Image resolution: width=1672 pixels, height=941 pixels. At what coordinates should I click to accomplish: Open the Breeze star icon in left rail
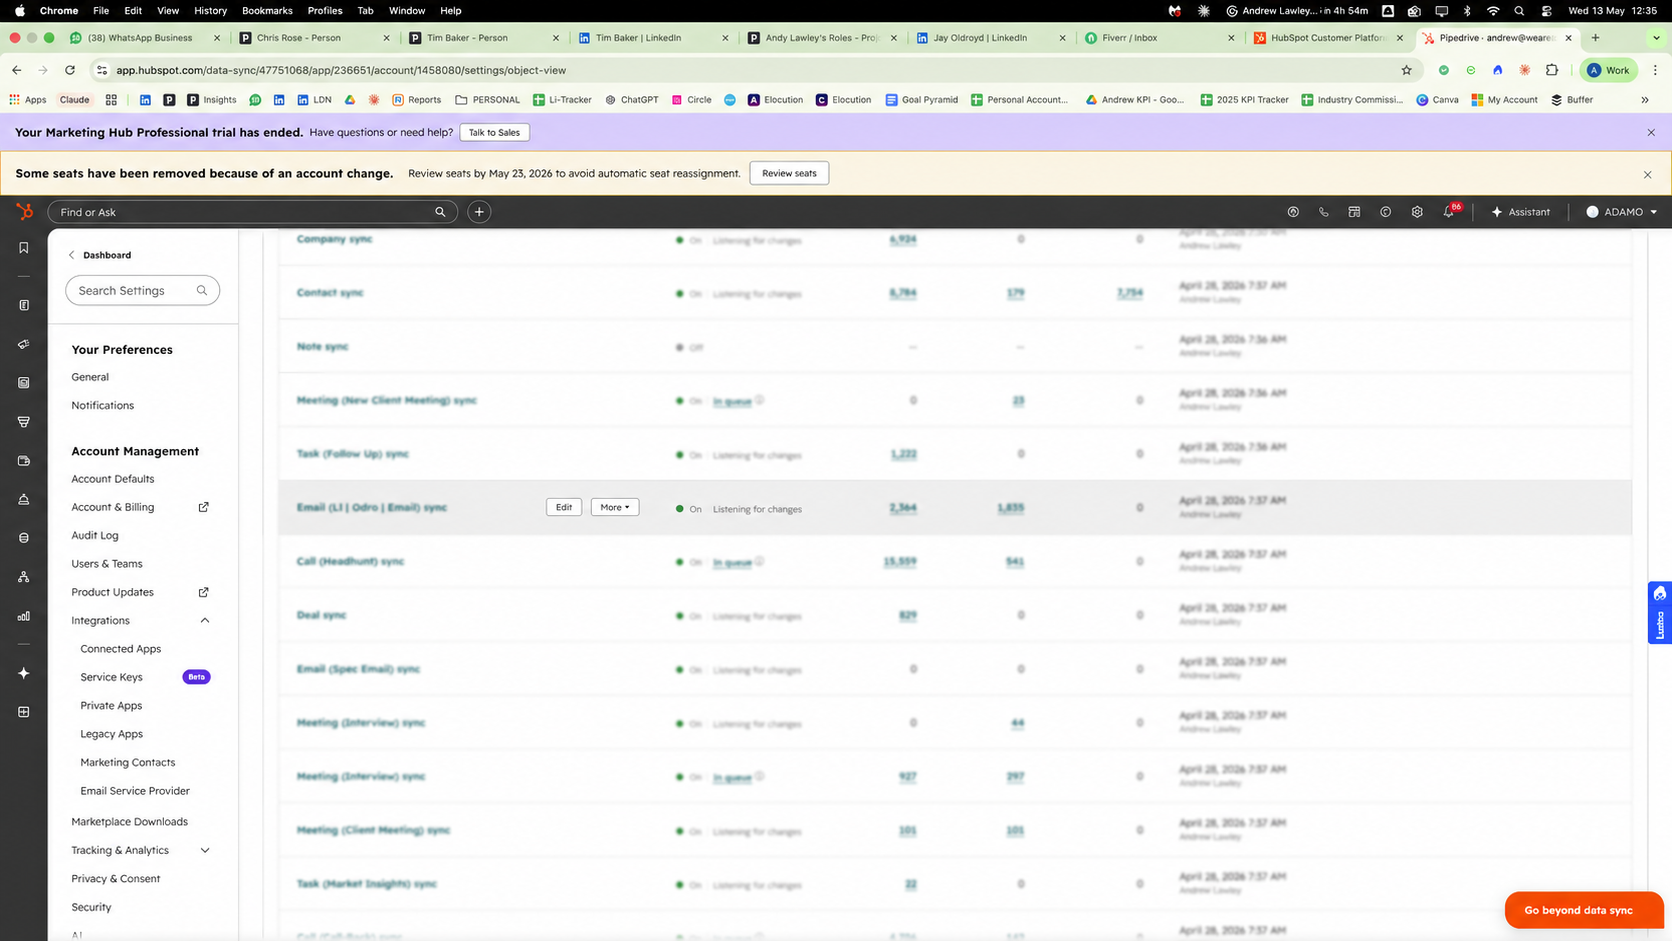(24, 673)
